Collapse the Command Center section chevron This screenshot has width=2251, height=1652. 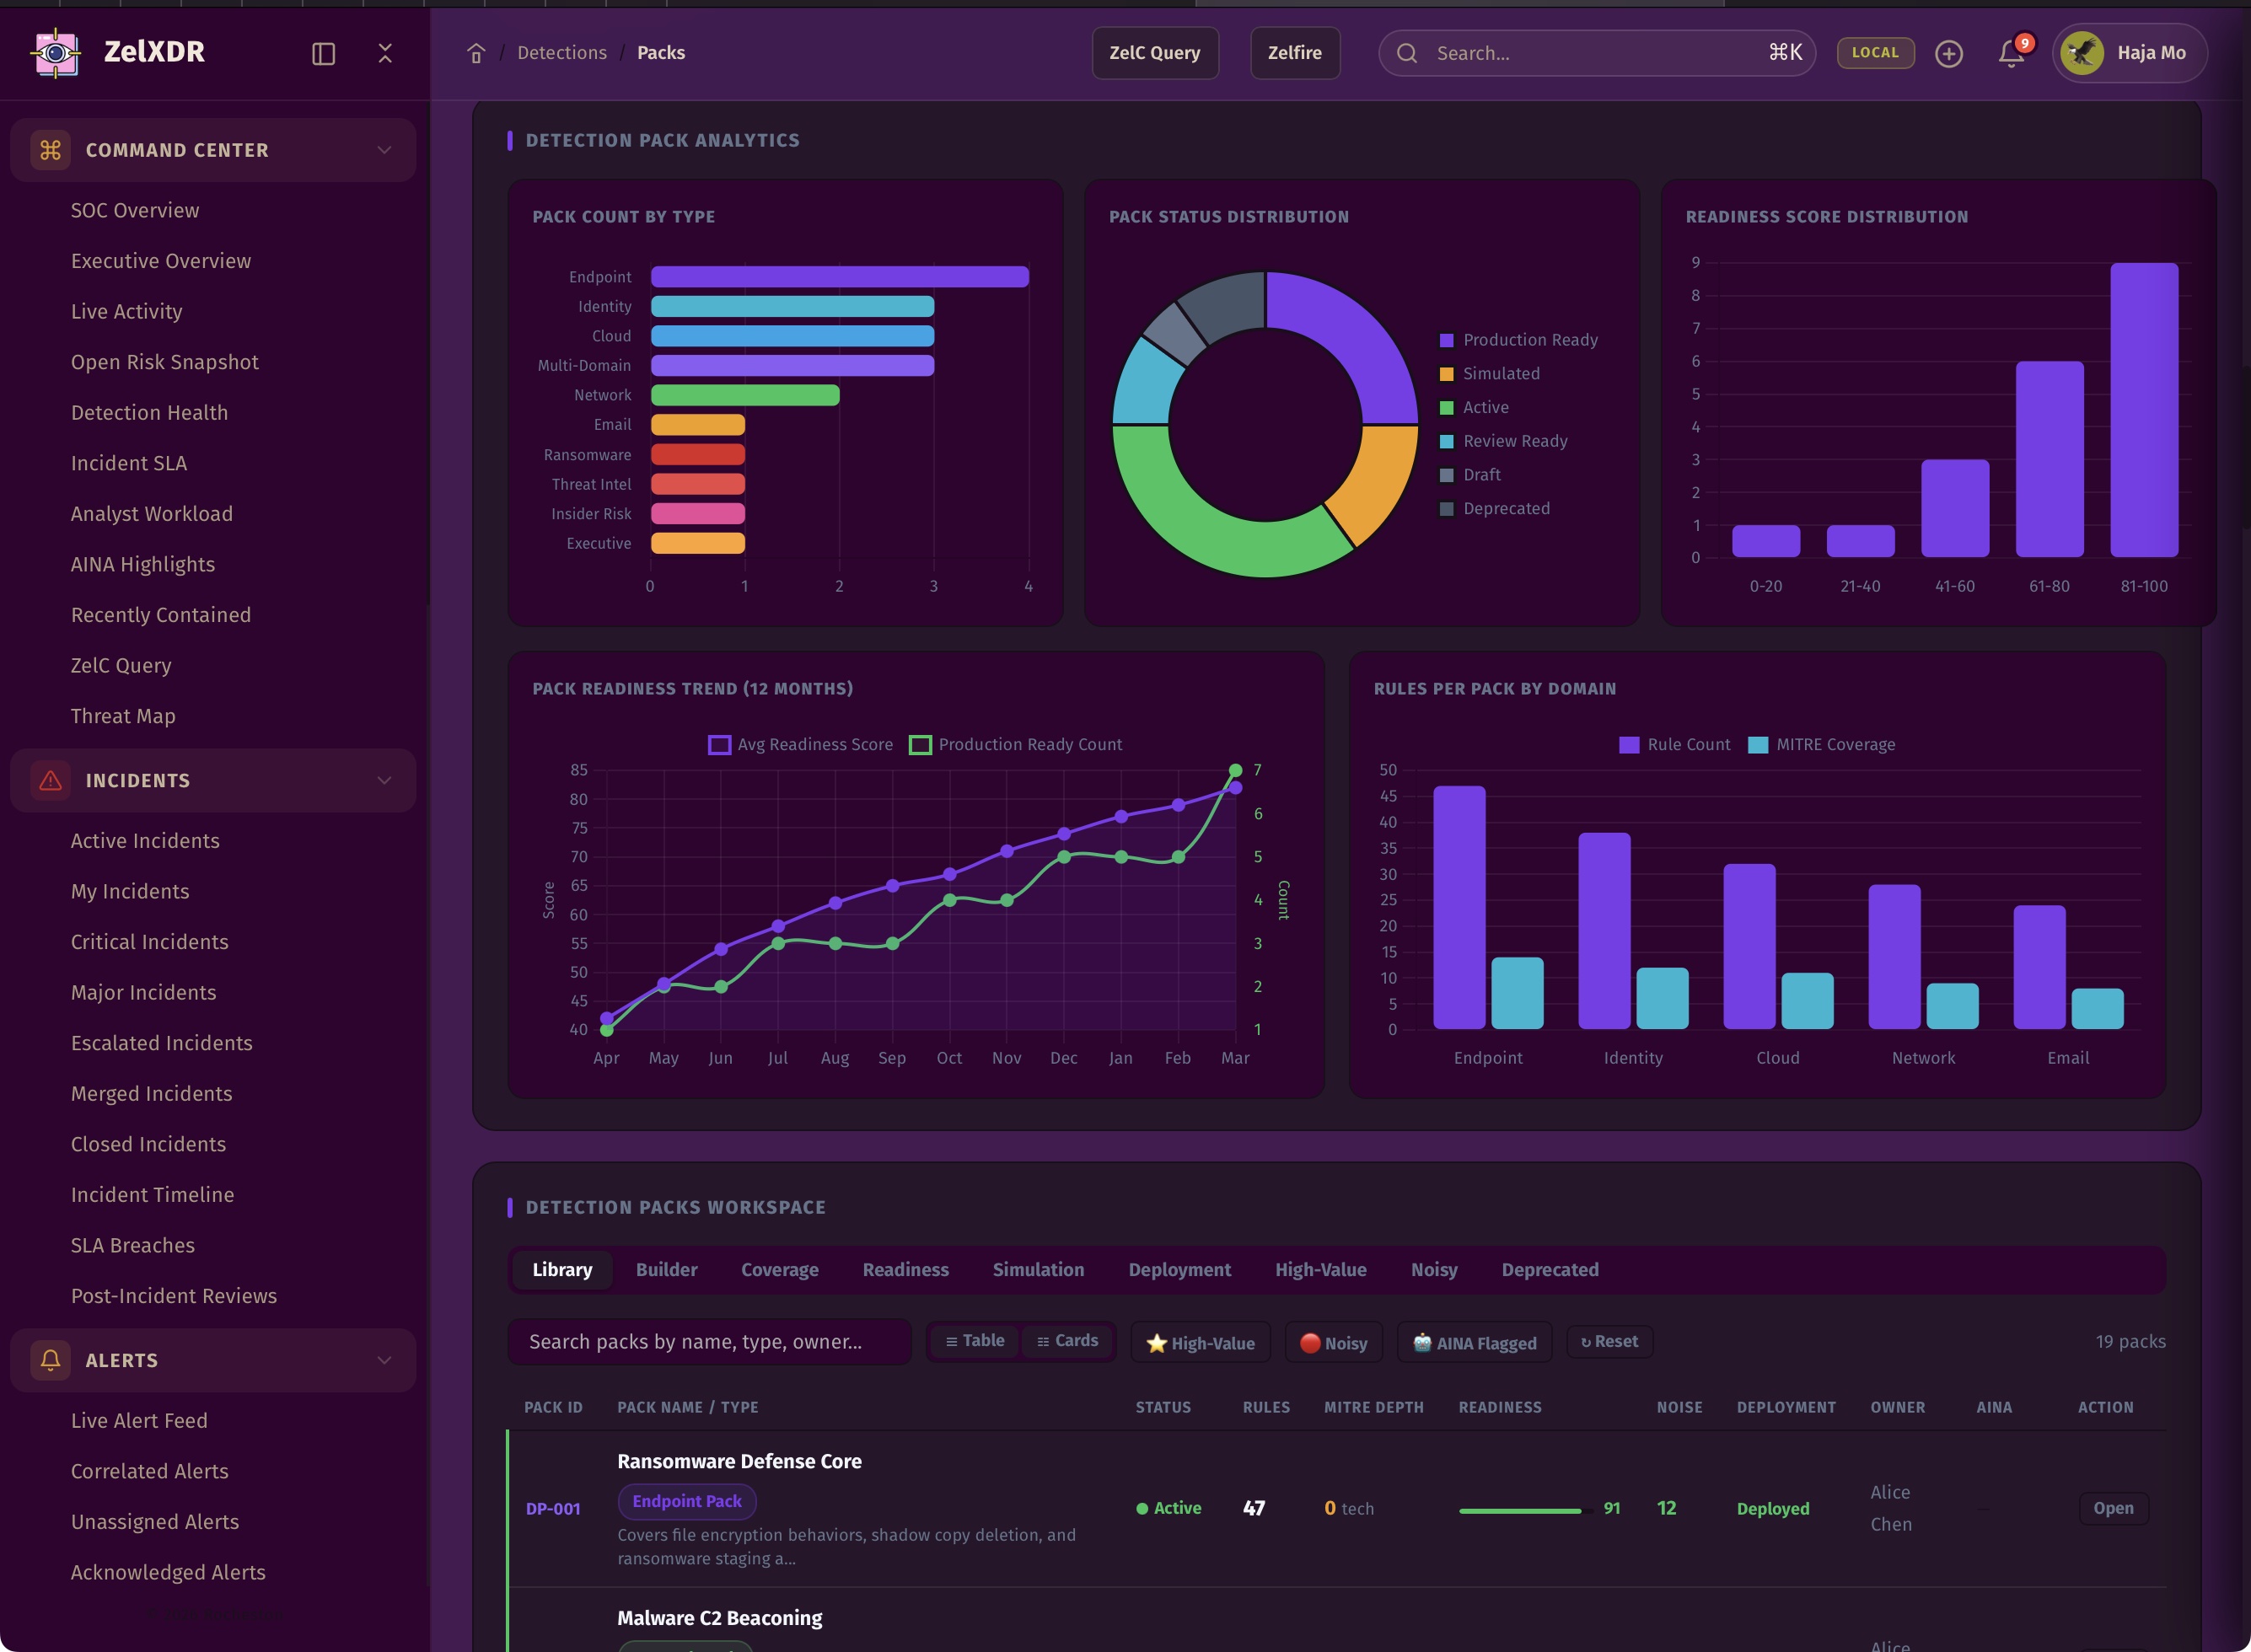pyautogui.click(x=384, y=150)
